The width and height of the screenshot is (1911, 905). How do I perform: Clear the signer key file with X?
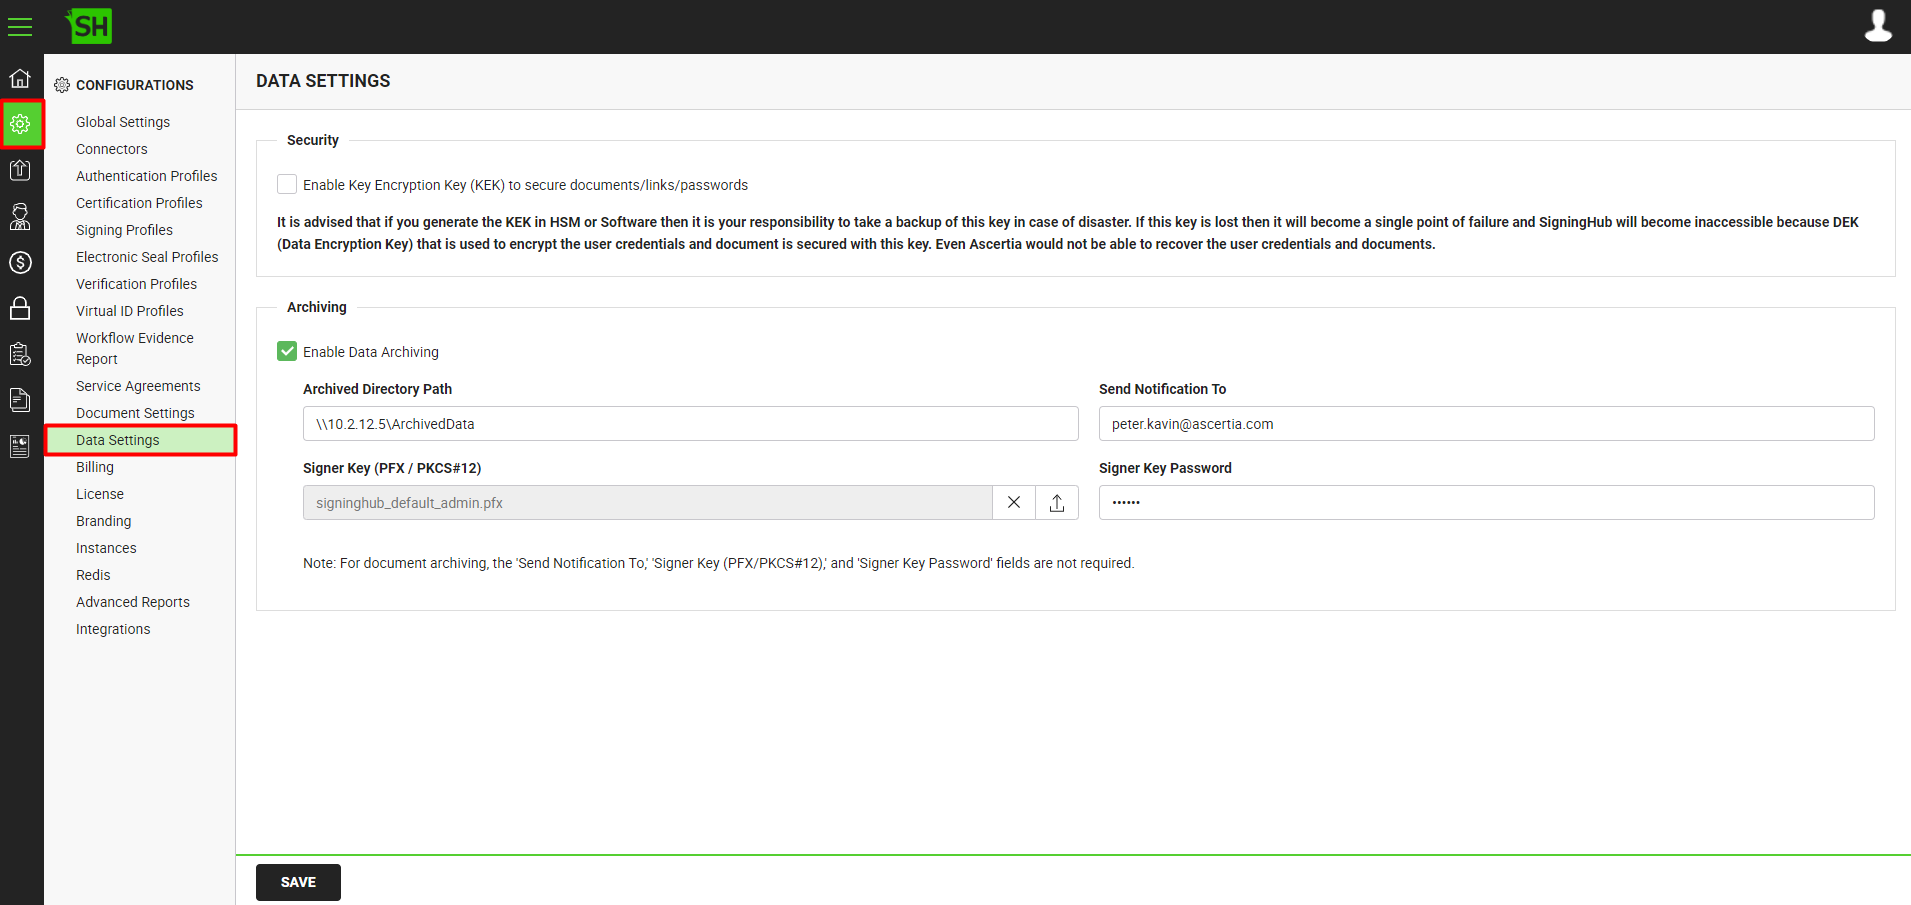pos(1014,502)
